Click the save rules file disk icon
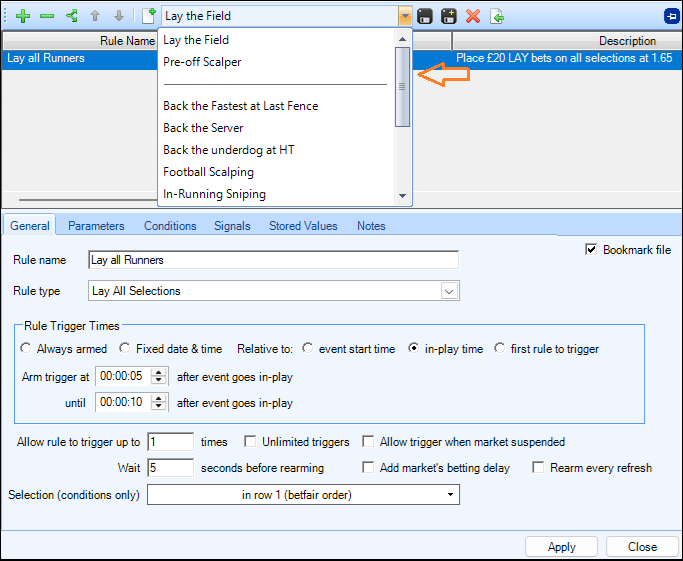Image resolution: width=683 pixels, height=561 pixels. [x=425, y=16]
